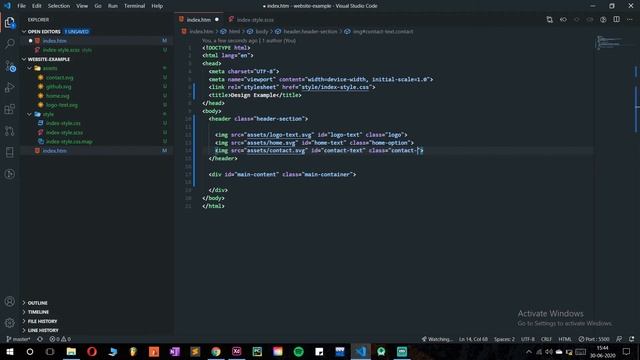Click the Open Changes compare icon
The height and width of the screenshot is (360, 640).
click(x=549, y=19)
